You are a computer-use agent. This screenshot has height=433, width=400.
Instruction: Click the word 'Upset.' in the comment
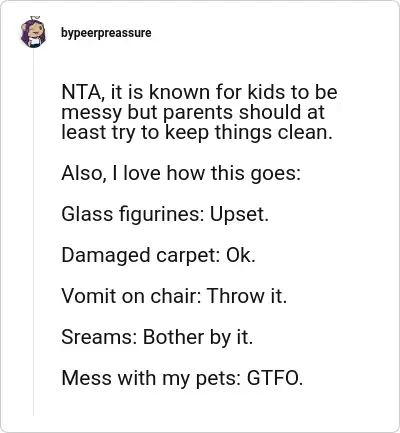[239, 214]
